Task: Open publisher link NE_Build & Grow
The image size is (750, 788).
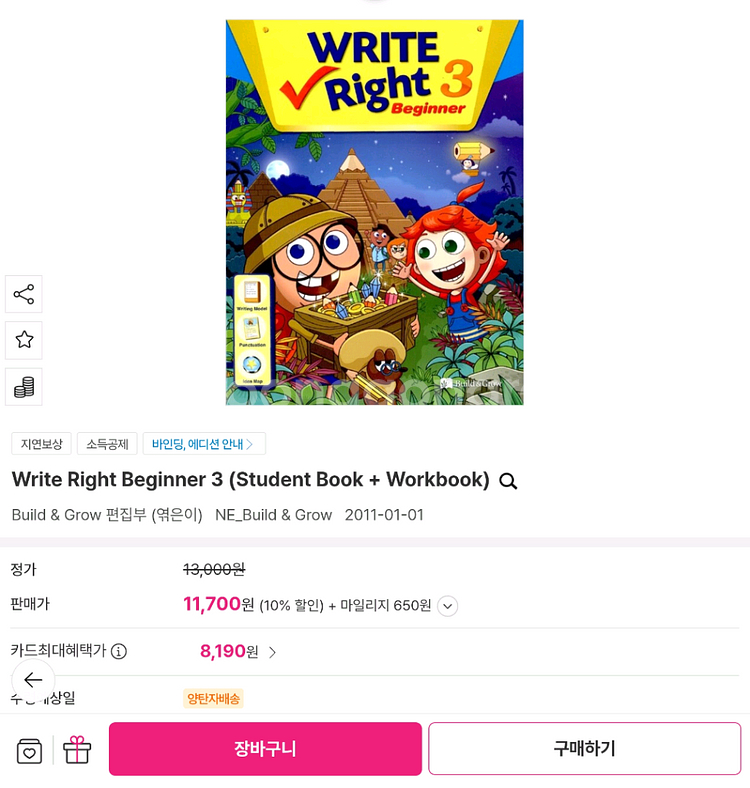Action: pyautogui.click(x=273, y=515)
